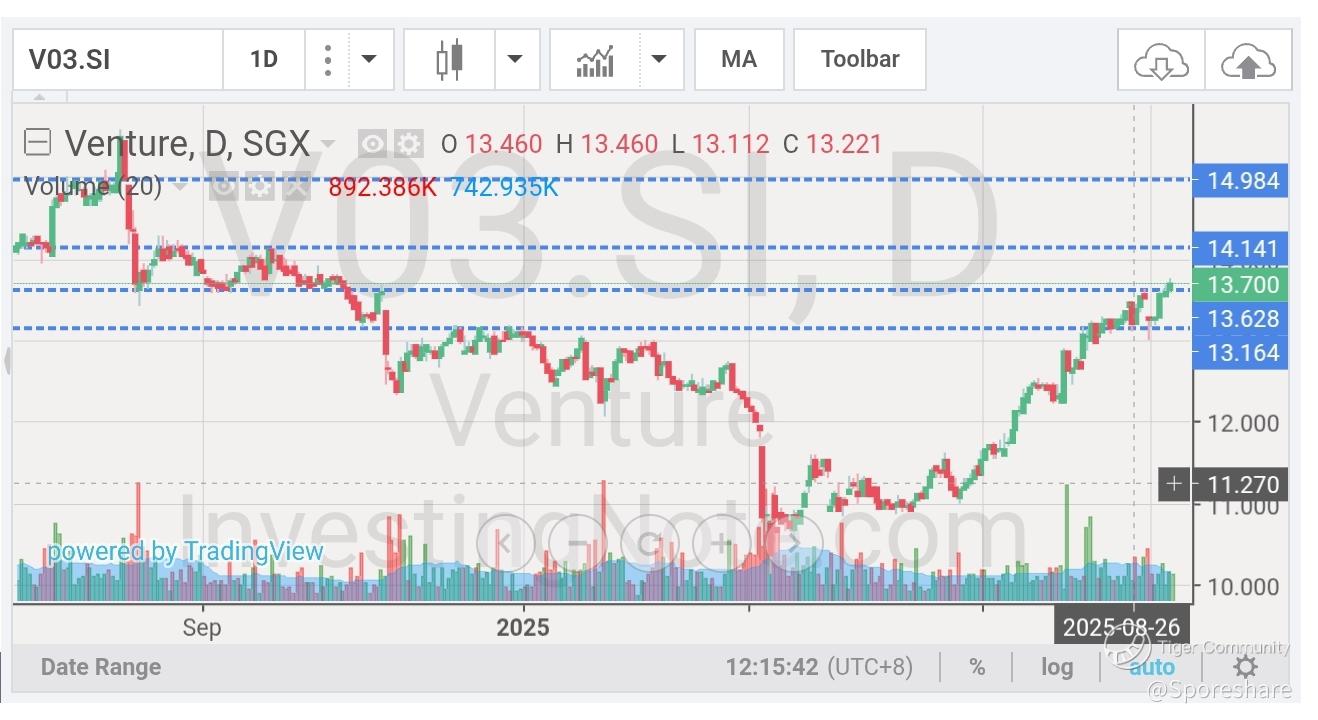The height and width of the screenshot is (720, 1318).
Task: Open the indicators chart icon
Action: click(x=595, y=60)
